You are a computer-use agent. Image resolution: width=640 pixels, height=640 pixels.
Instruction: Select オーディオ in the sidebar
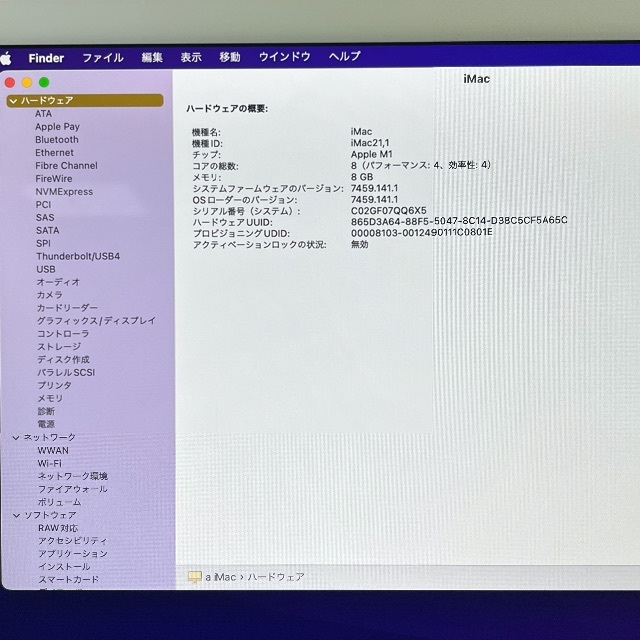click(58, 282)
